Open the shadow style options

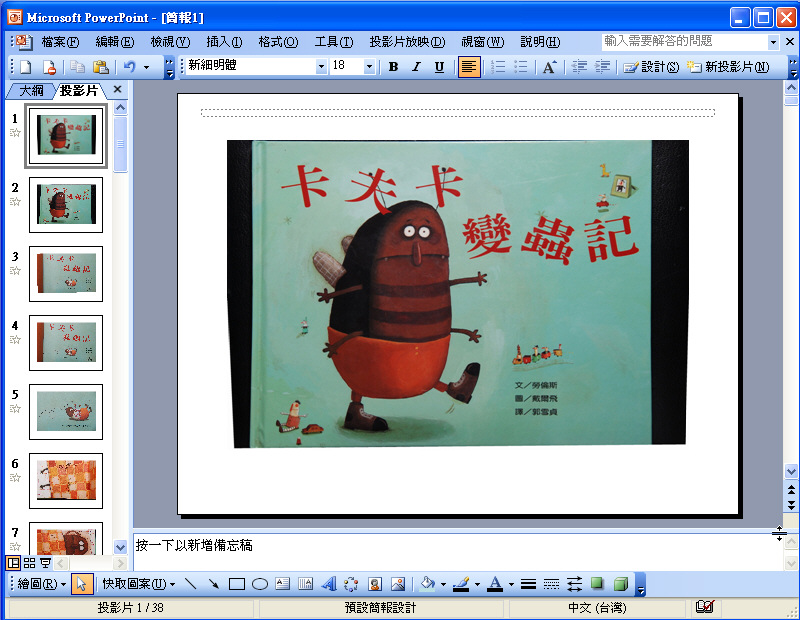597,584
